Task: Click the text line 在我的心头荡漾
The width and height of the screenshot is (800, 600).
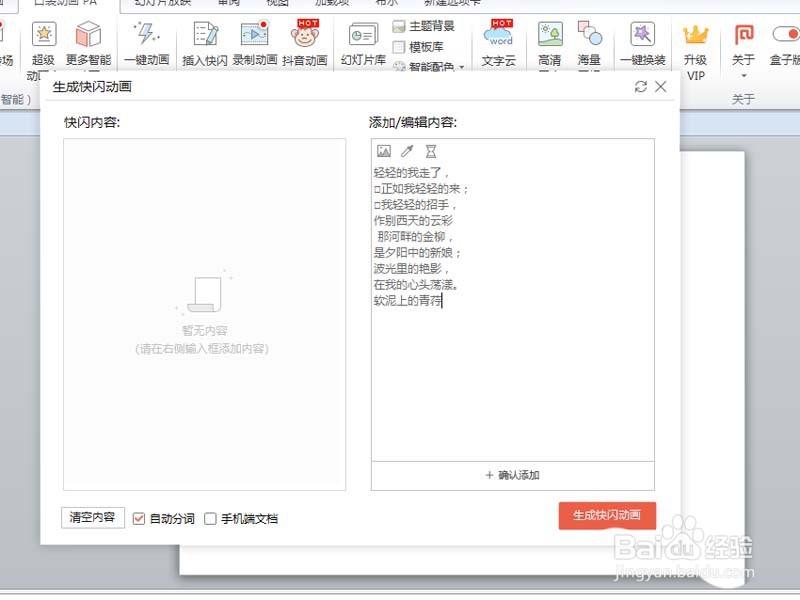Action: click(416, 285)
